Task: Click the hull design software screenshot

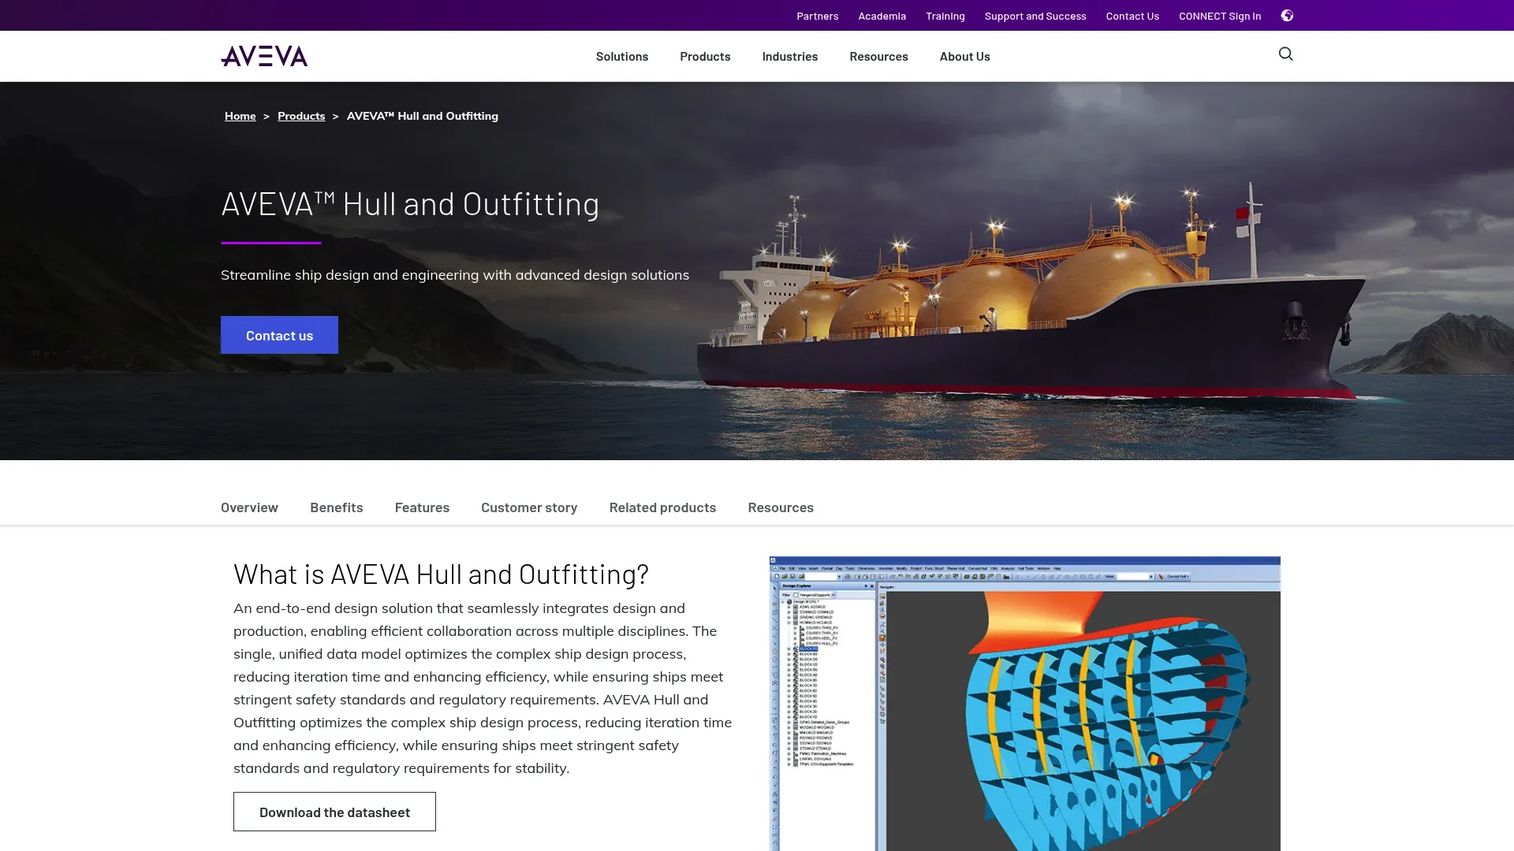Action: click(x=1024, y=704)
